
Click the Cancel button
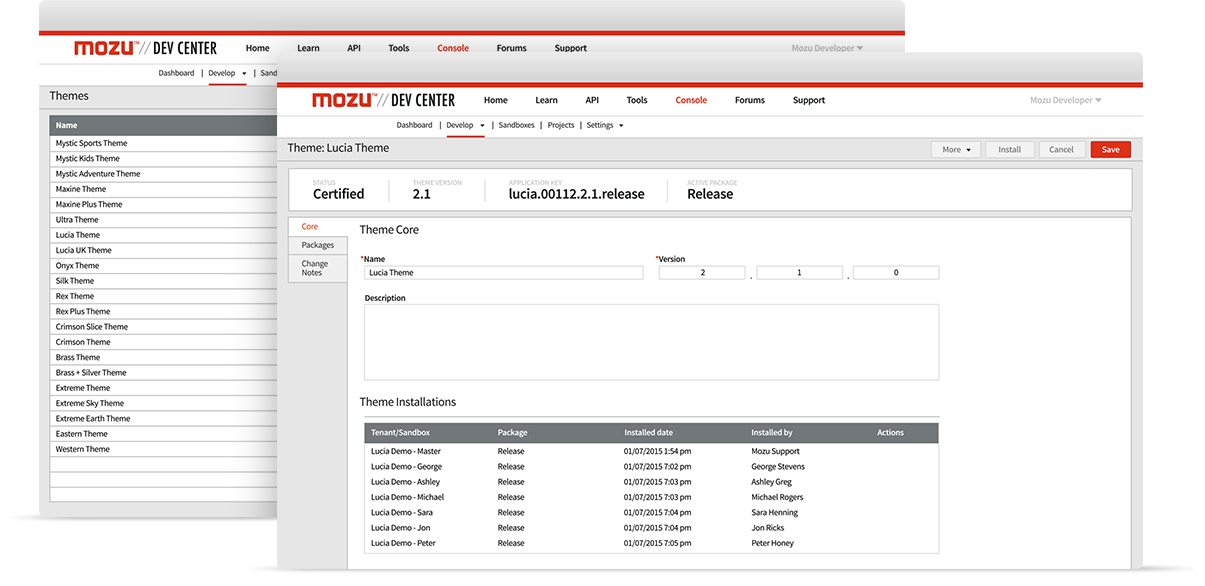click(1061, 149)
